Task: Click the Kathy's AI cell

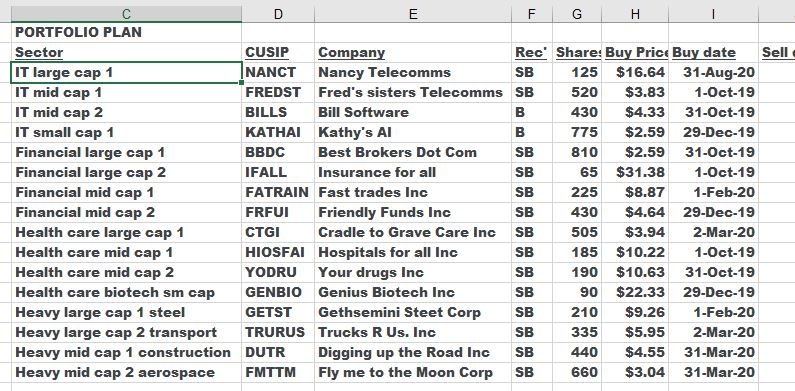Action: coord(413,132)
